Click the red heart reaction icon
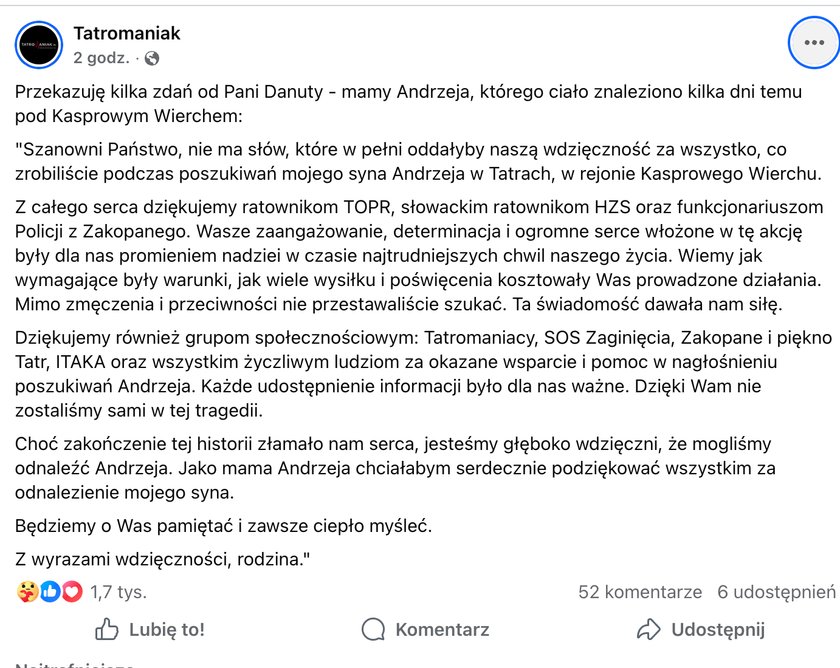 pyautogui.click(x=71, y=592)
